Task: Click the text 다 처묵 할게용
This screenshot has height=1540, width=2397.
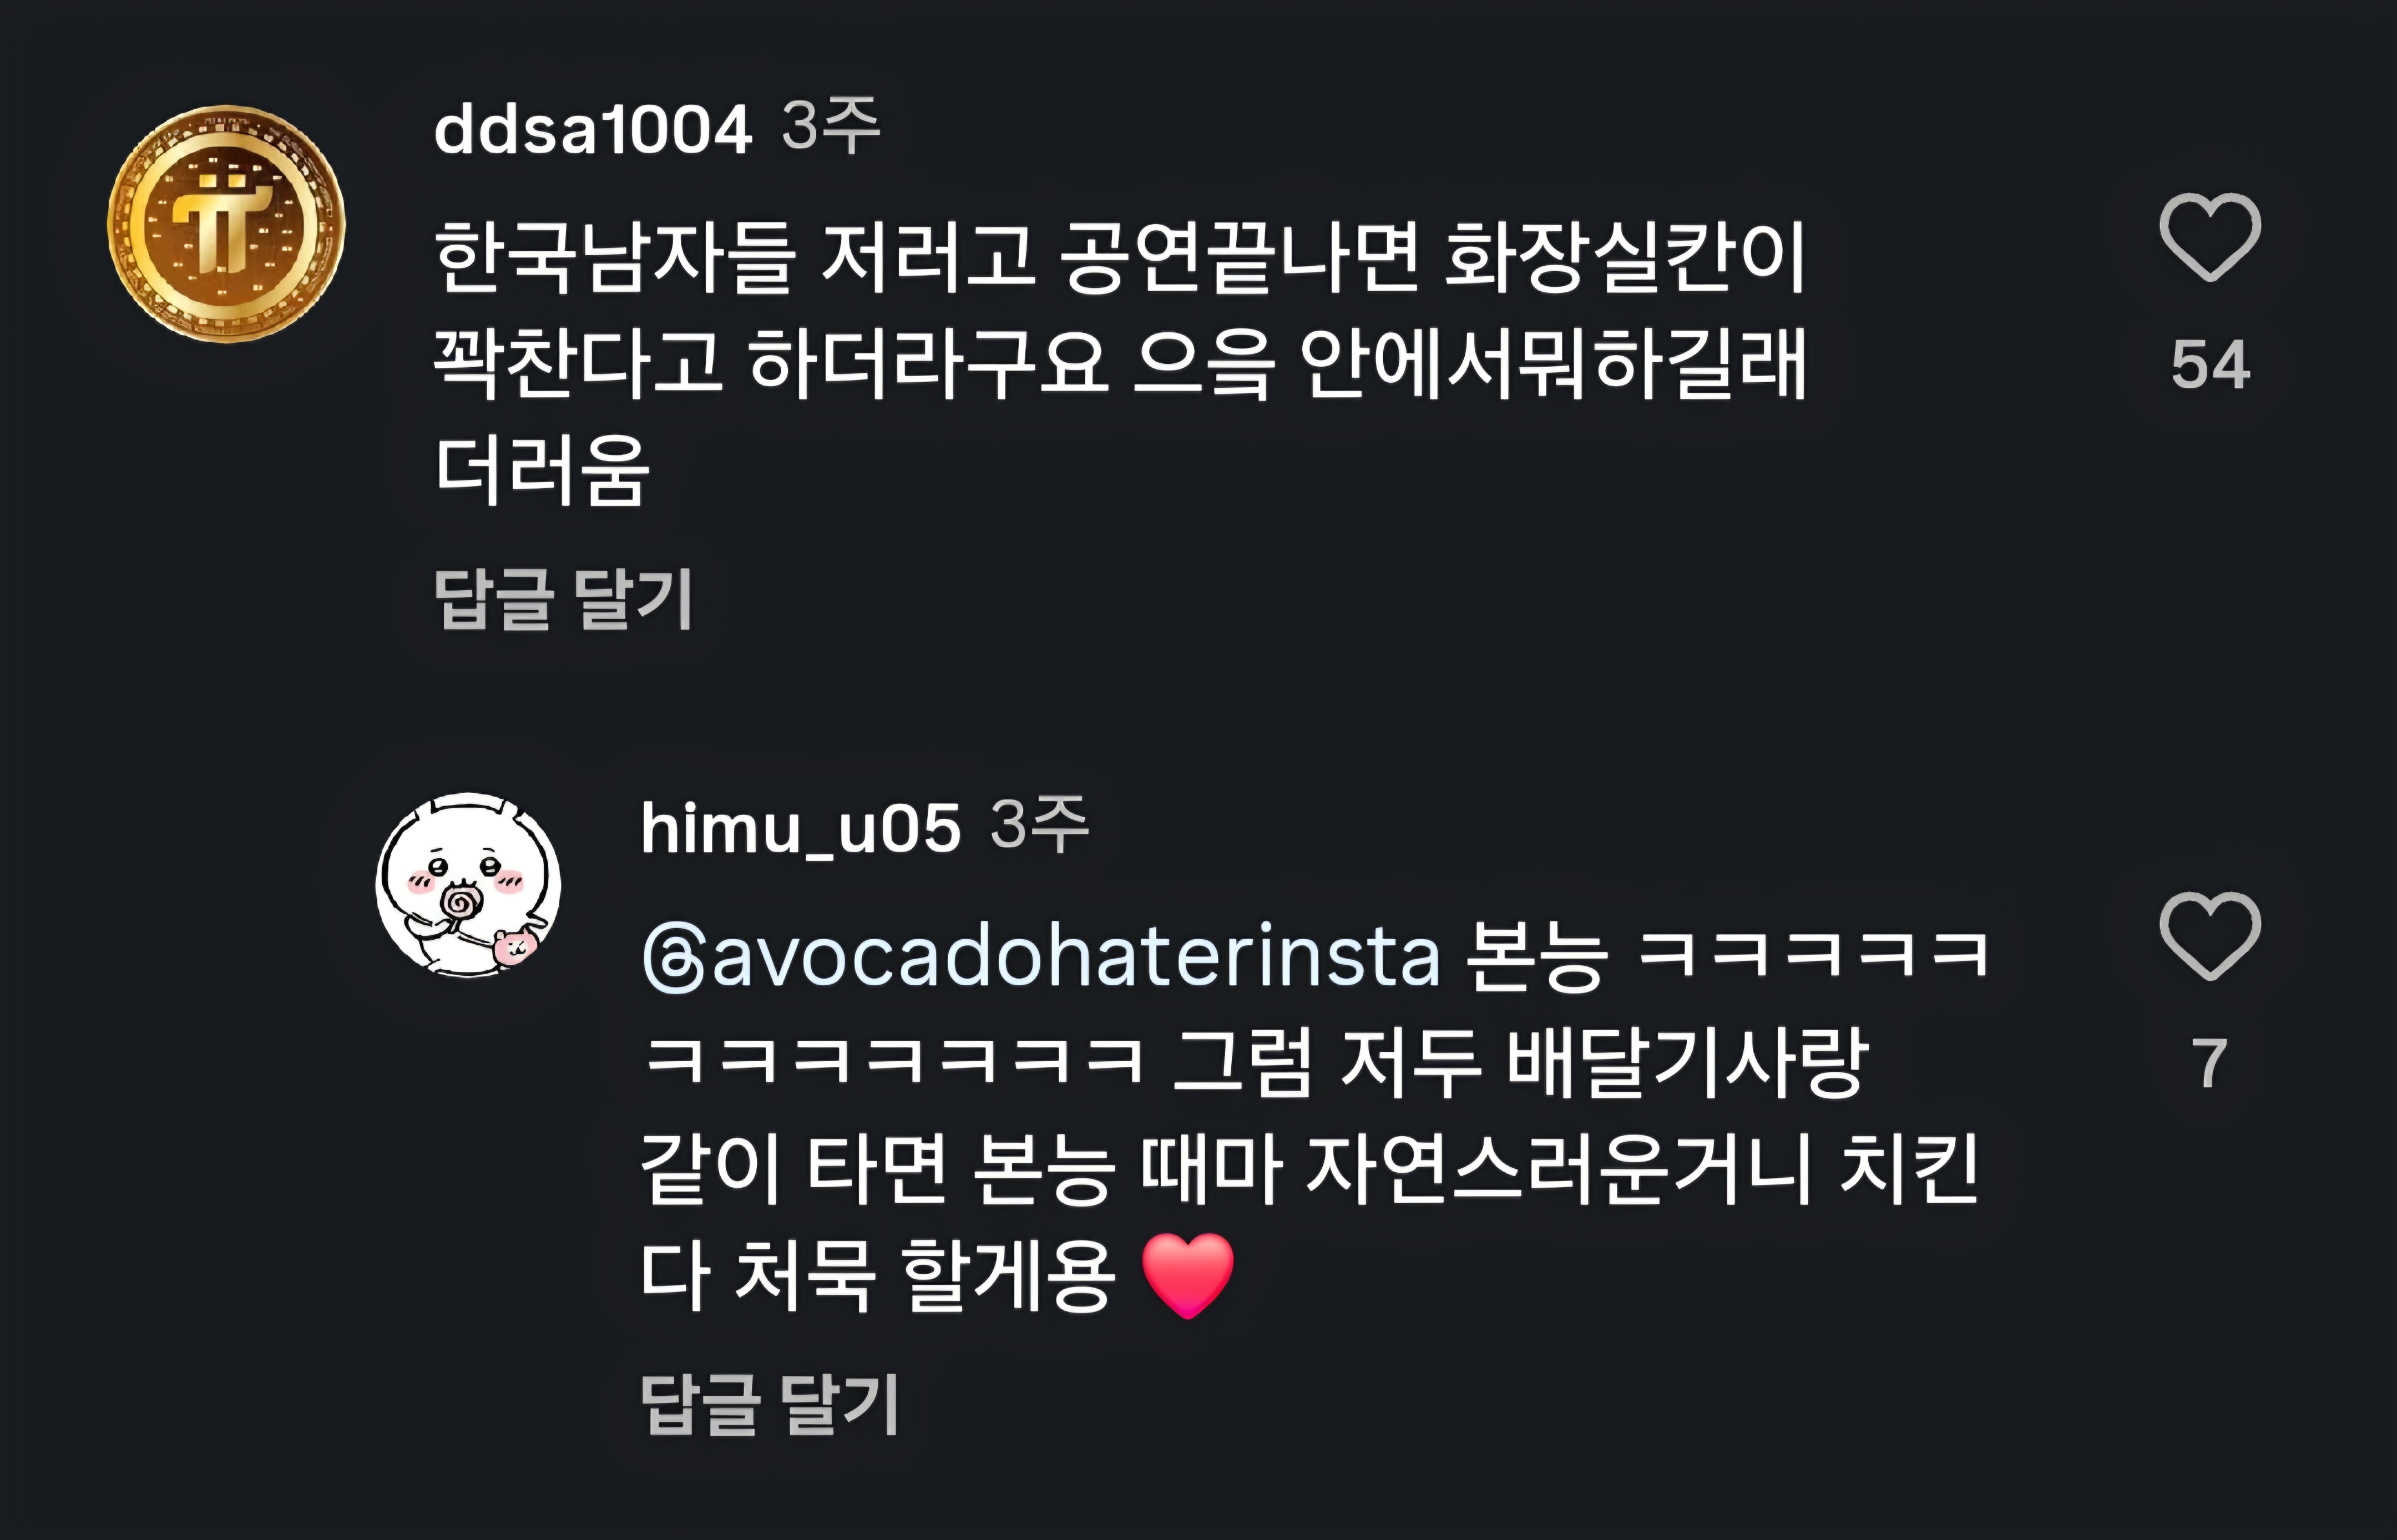Action: pyautogui.click(x=877, y=1275)
